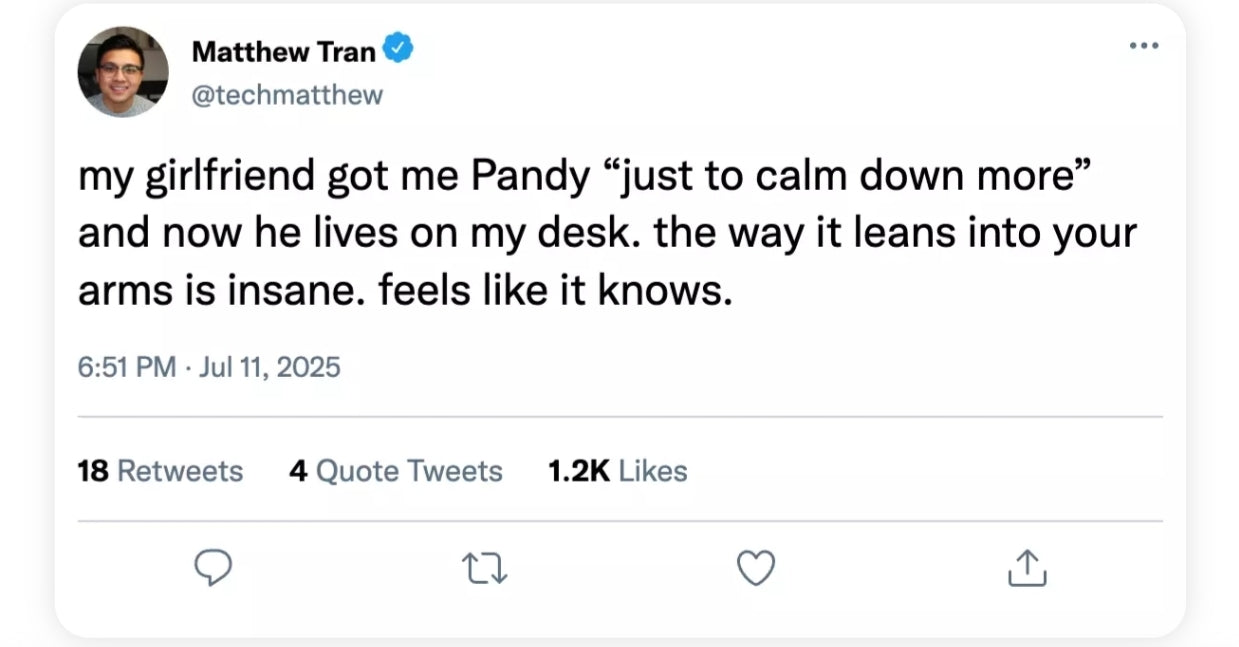Viewport: 1239px width, 647px height.
Task: Click the retweet icon below the tweet
Action: [x=484, y=567]
